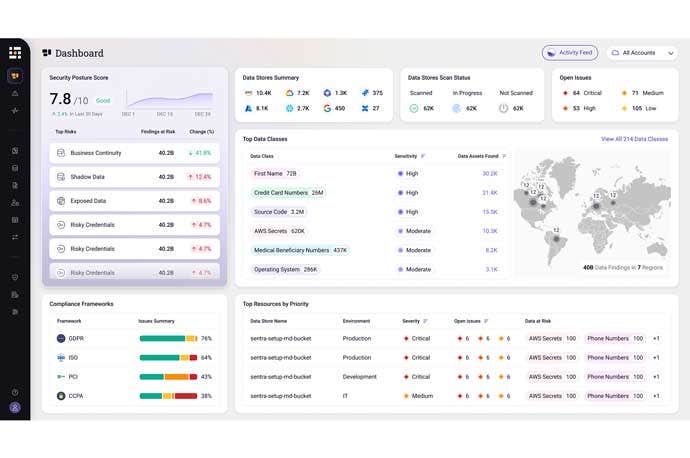Select the Shadow Data risk row
This screenshot has width=690, height=458.
136,177
